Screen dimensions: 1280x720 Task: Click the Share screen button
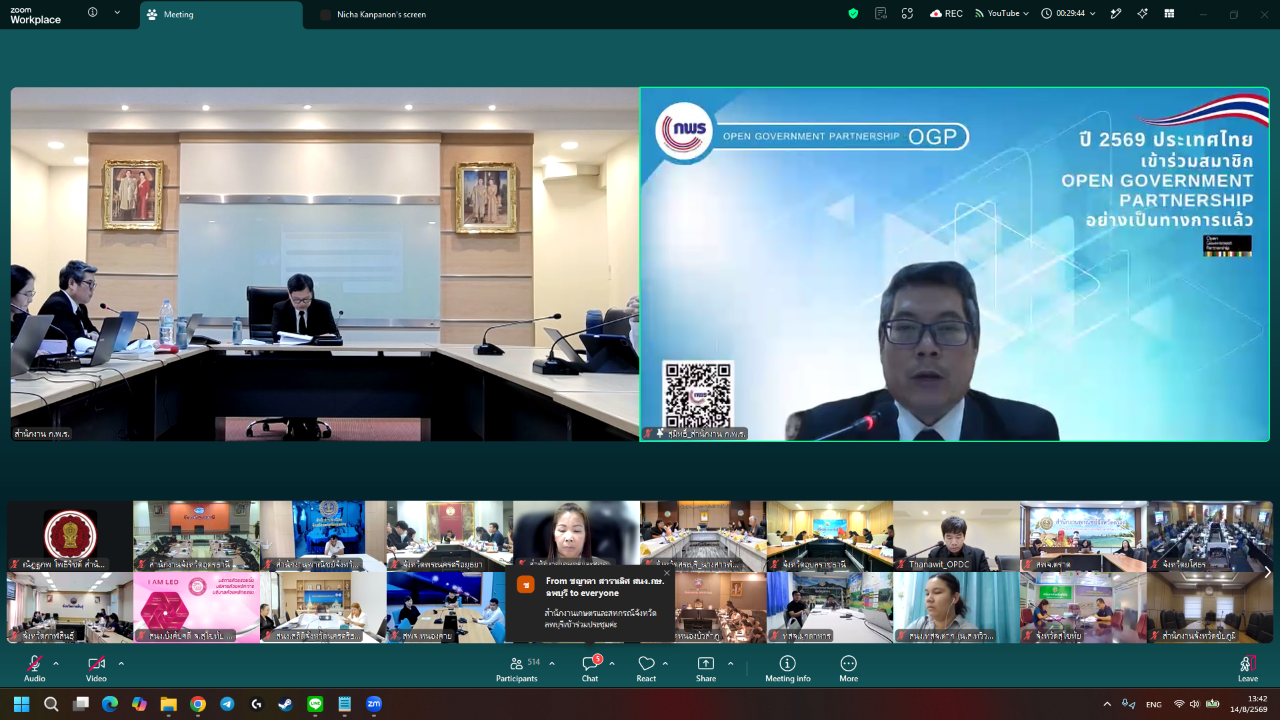[706, 668]
